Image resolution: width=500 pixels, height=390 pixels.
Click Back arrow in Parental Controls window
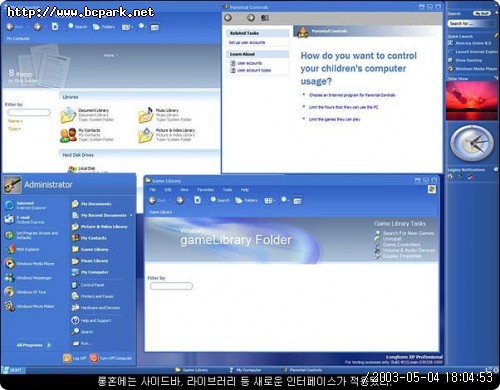228,18
